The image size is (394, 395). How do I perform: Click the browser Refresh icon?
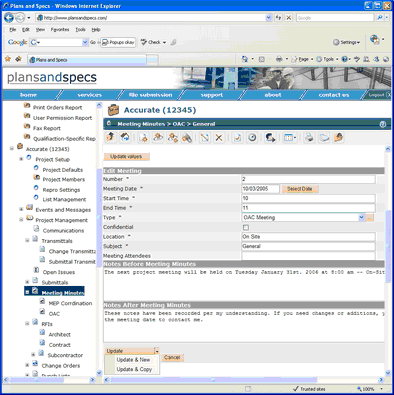pyautogui.click(x=279, y=18)
